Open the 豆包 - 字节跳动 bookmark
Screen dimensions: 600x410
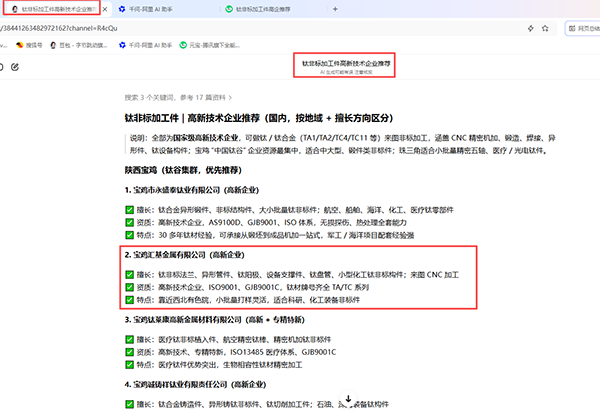[79, 45]
